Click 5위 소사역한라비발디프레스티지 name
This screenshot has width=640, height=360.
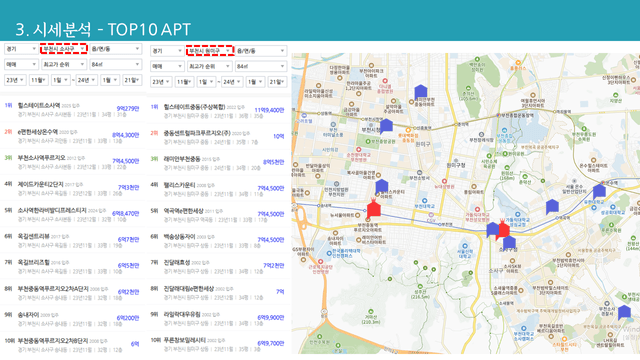click(52, 210)
